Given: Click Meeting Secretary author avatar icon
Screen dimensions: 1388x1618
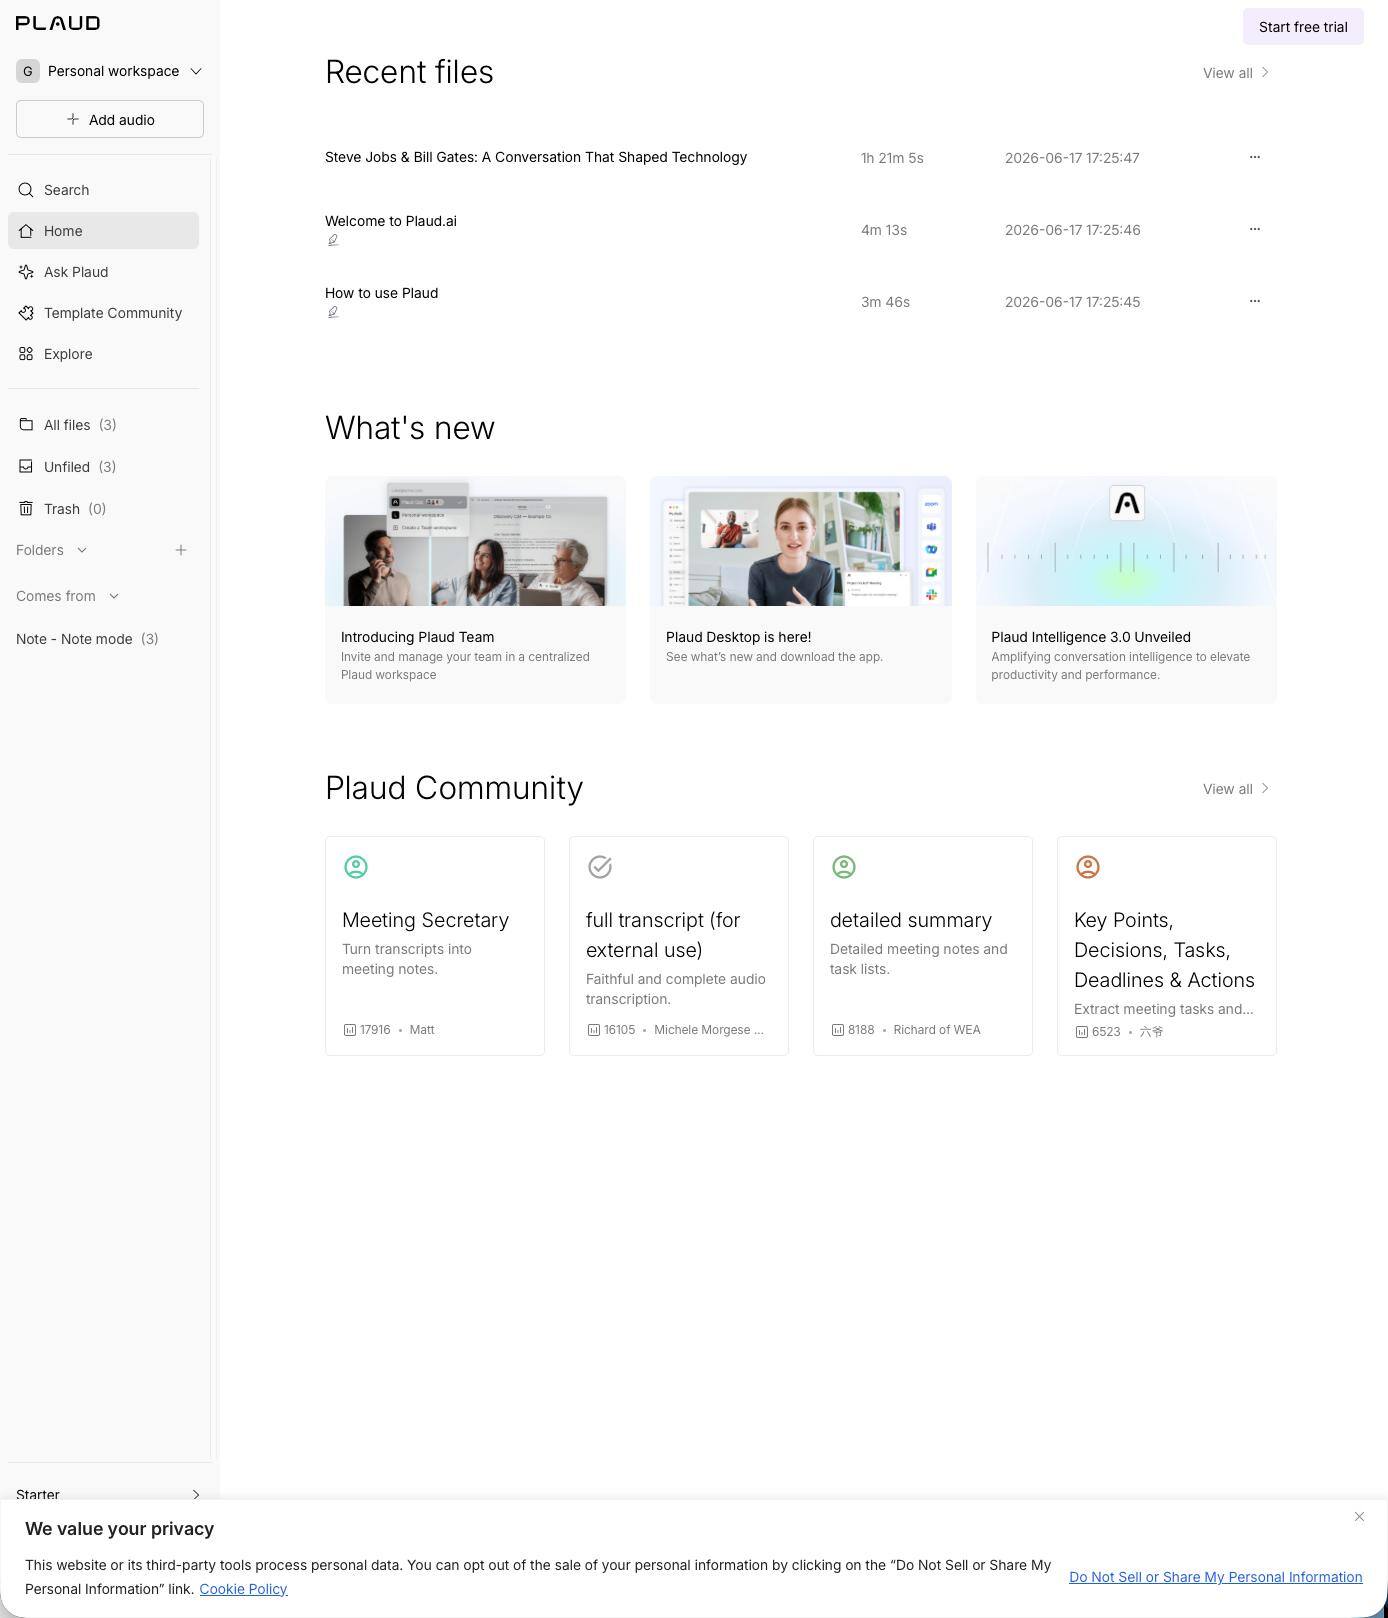Looking at the screenshot, I should coord(356,867).
